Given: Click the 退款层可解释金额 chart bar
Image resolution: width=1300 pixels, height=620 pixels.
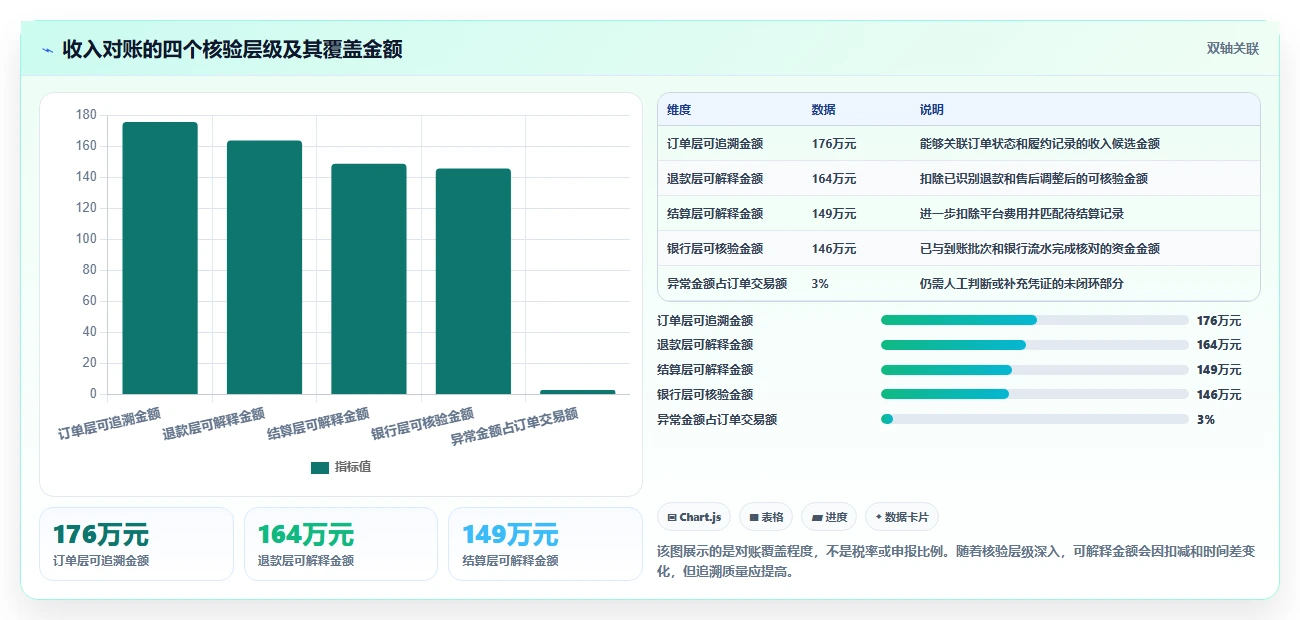Looking at the screenshot, I should (264, 267).
